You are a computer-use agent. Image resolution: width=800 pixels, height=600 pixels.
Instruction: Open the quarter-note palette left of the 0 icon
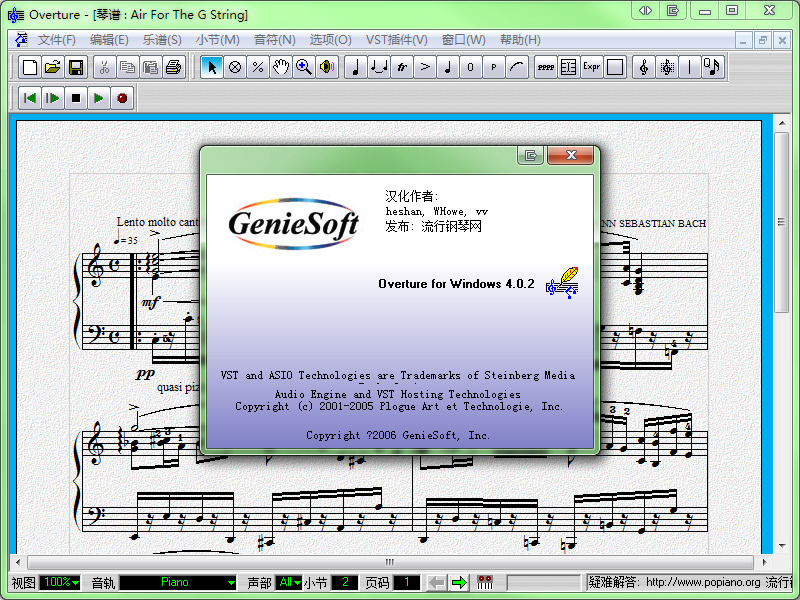(x=447, y=67)
